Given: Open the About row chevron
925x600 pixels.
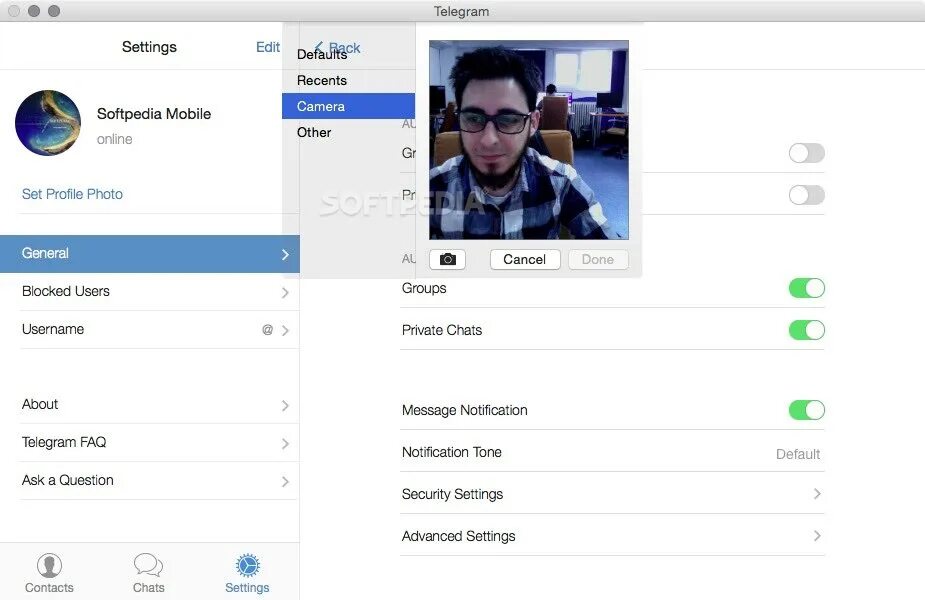Looking at the screenshot, I should click(x=285, y=406).
